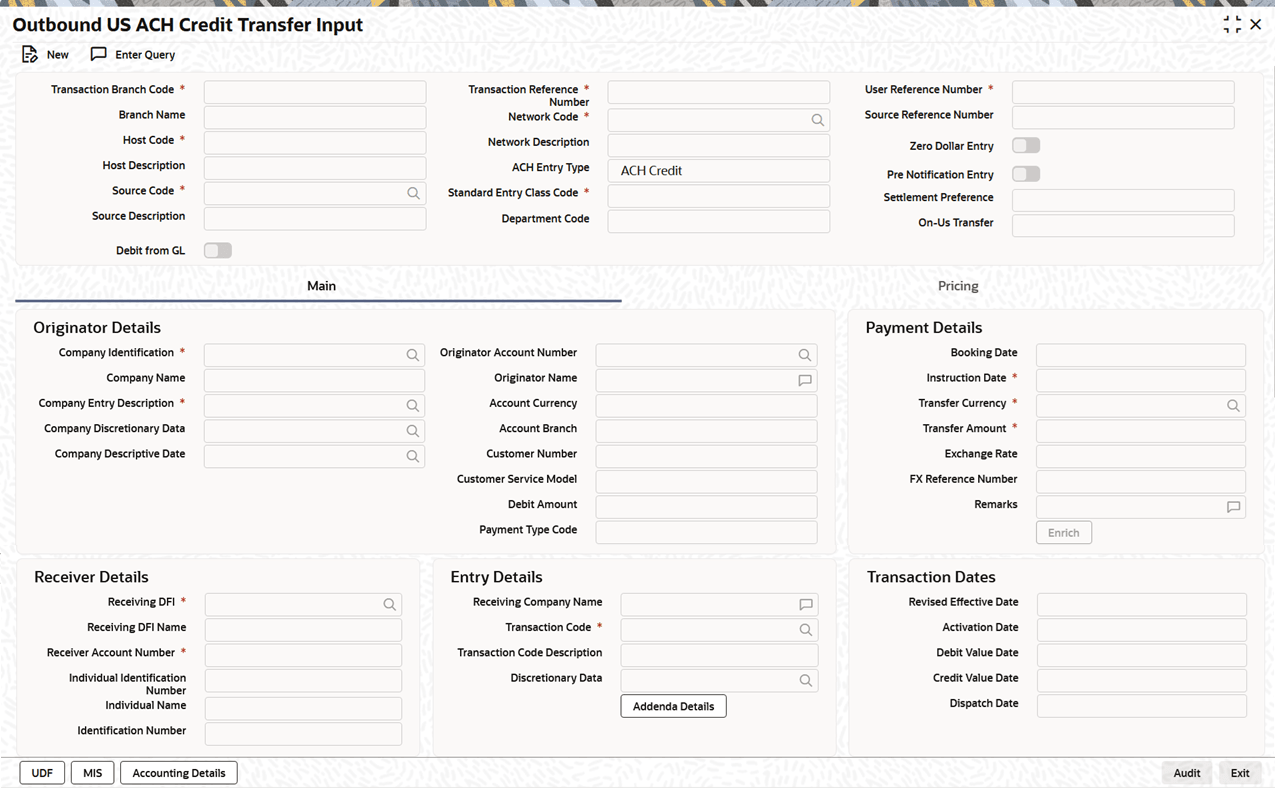Screen dimensions: 1275x788
Task: Click the Transaction Code search icon
Action: pyautogui.click(x=805, y=630)
